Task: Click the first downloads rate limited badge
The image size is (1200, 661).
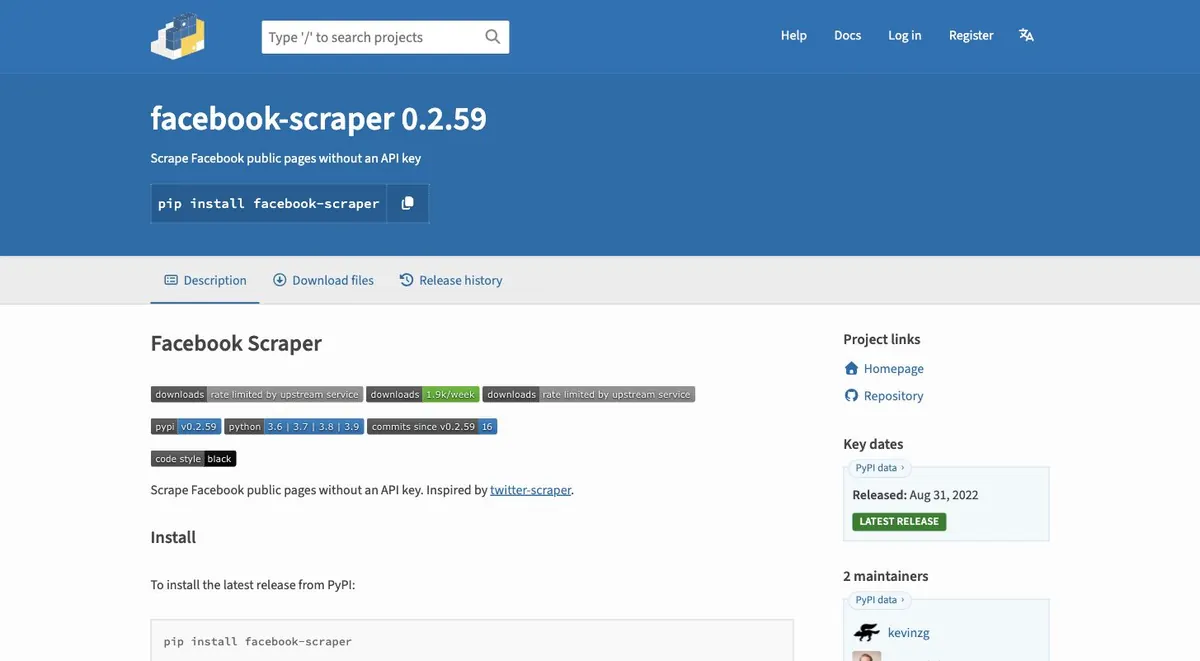Action: tap(256, 394)
